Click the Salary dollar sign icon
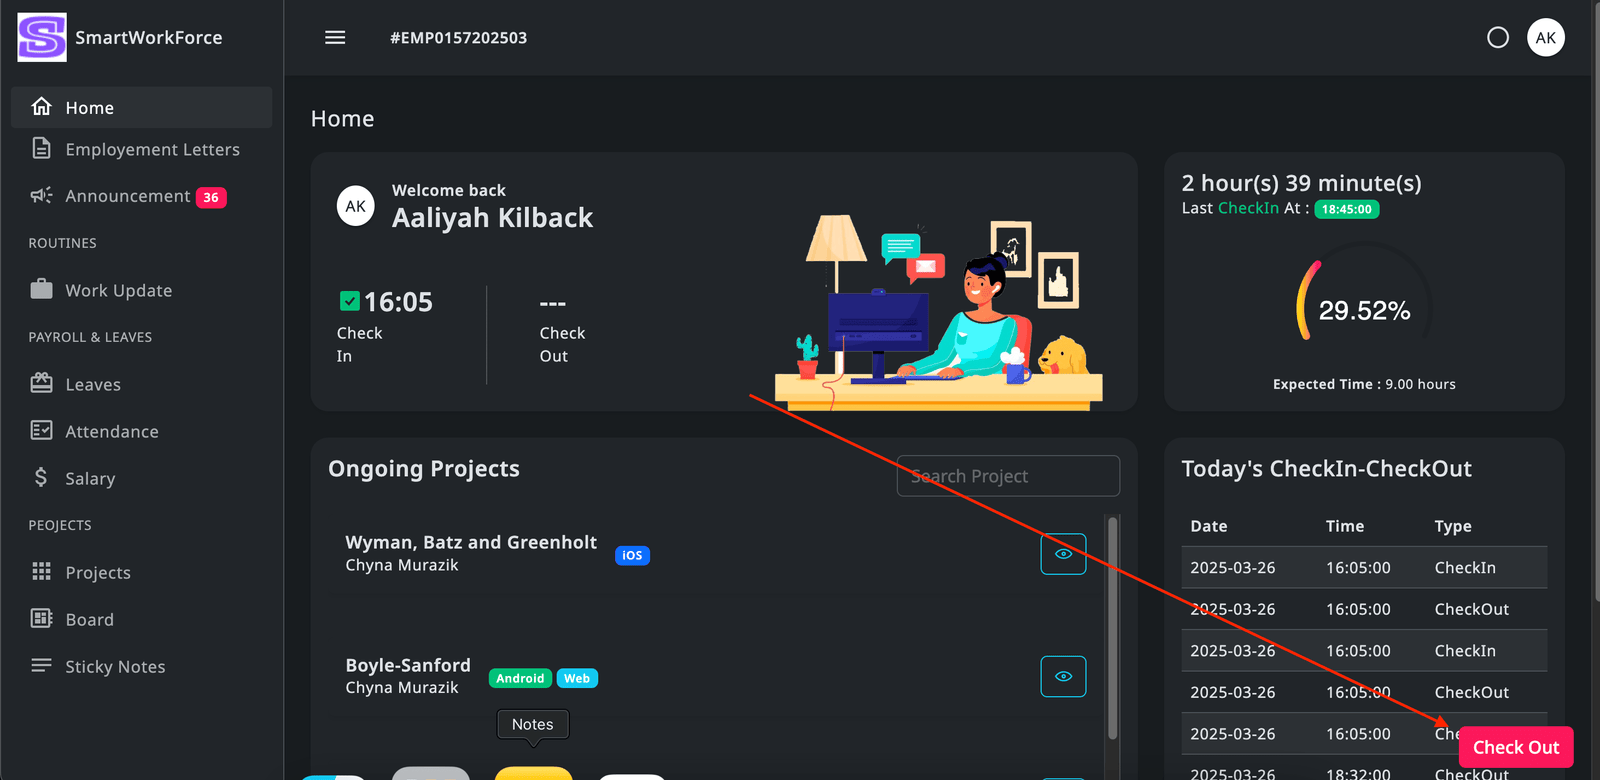 [x=41, y=477]
